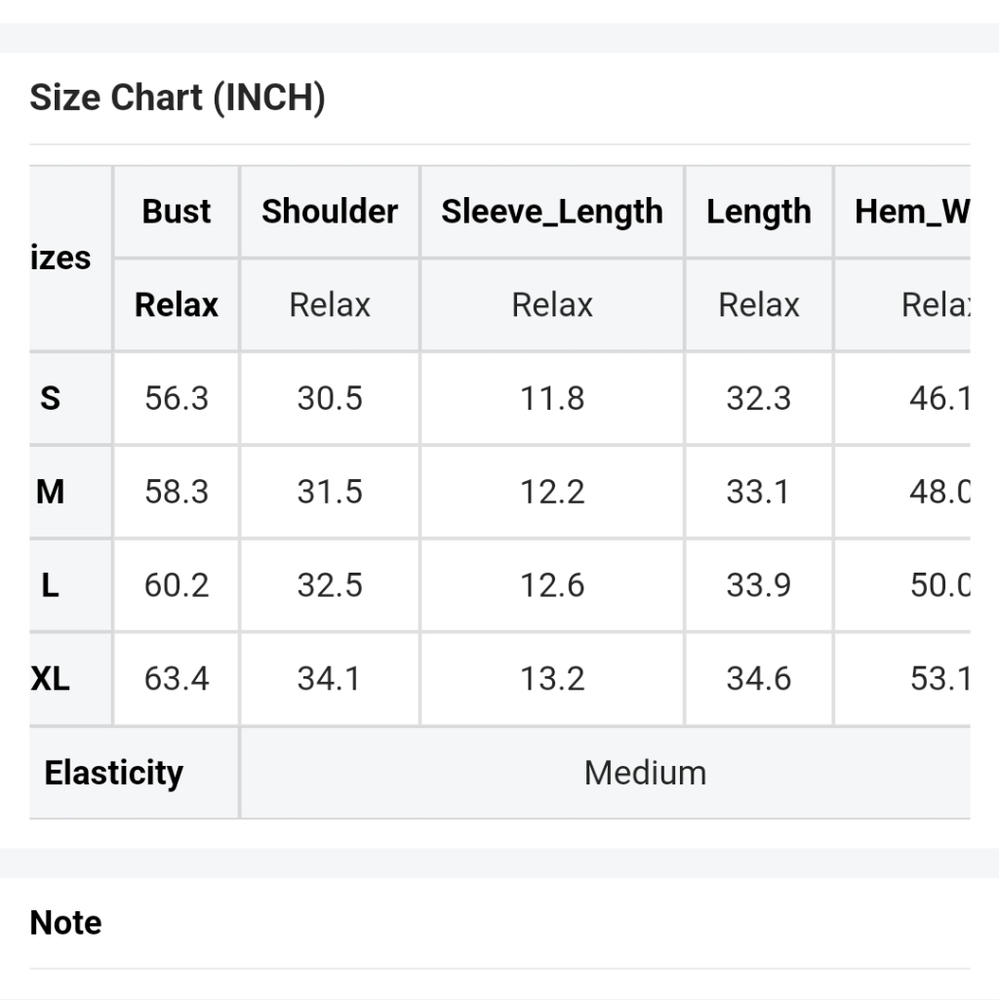Screen dimensions: 999x1000
Task: Click the Length value 34.6 for XL
Action: tap(759, 679)
